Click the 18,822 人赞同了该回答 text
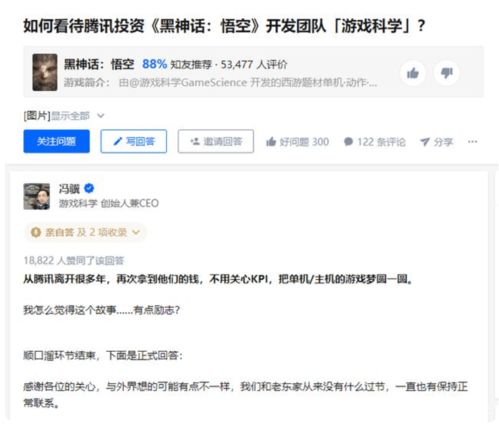Viewport: 499px width, 427px height. point(74,260)
